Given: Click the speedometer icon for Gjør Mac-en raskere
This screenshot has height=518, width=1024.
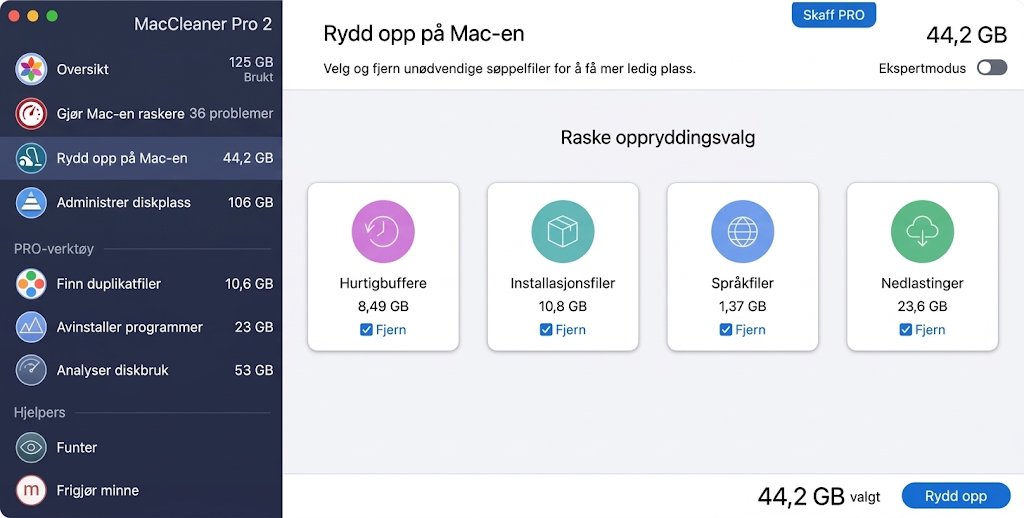Looking at the screenshot, I should tap(31, 114).
